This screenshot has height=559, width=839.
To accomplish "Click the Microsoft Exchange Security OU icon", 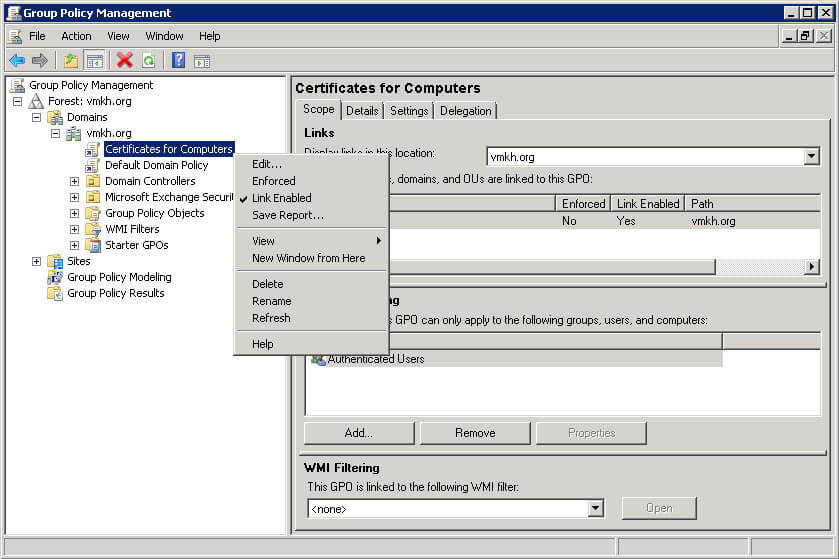I will (x=93, y=197).
